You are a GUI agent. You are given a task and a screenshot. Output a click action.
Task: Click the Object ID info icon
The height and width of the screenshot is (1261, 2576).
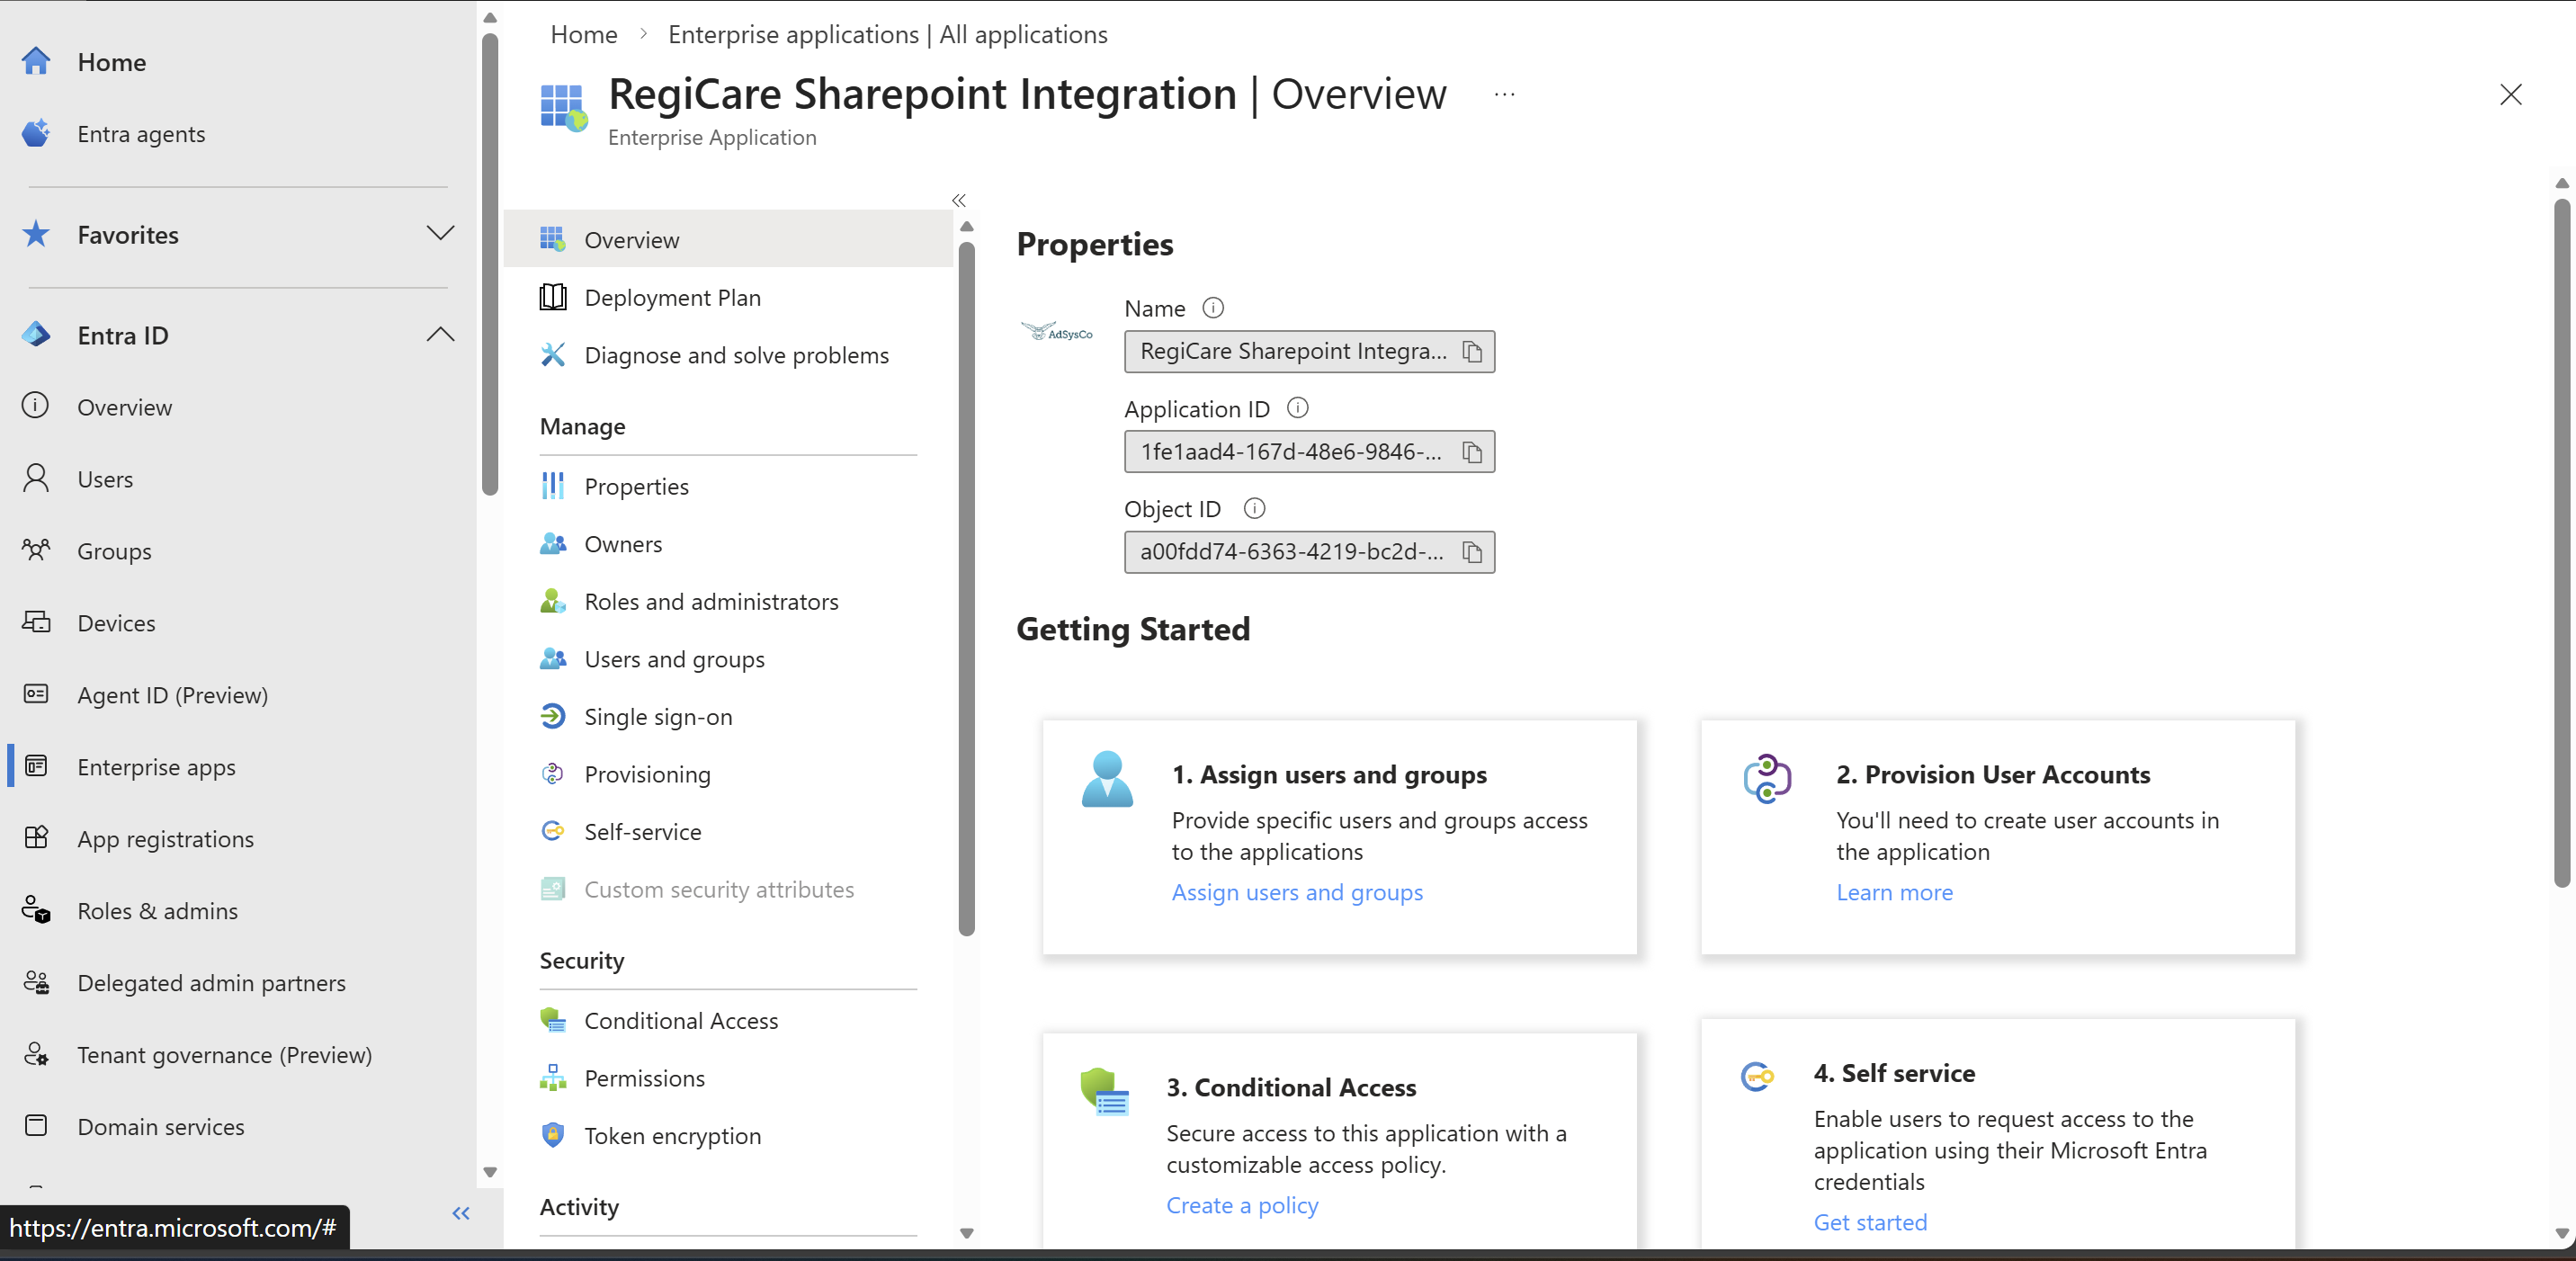[x=1253, y=508]
